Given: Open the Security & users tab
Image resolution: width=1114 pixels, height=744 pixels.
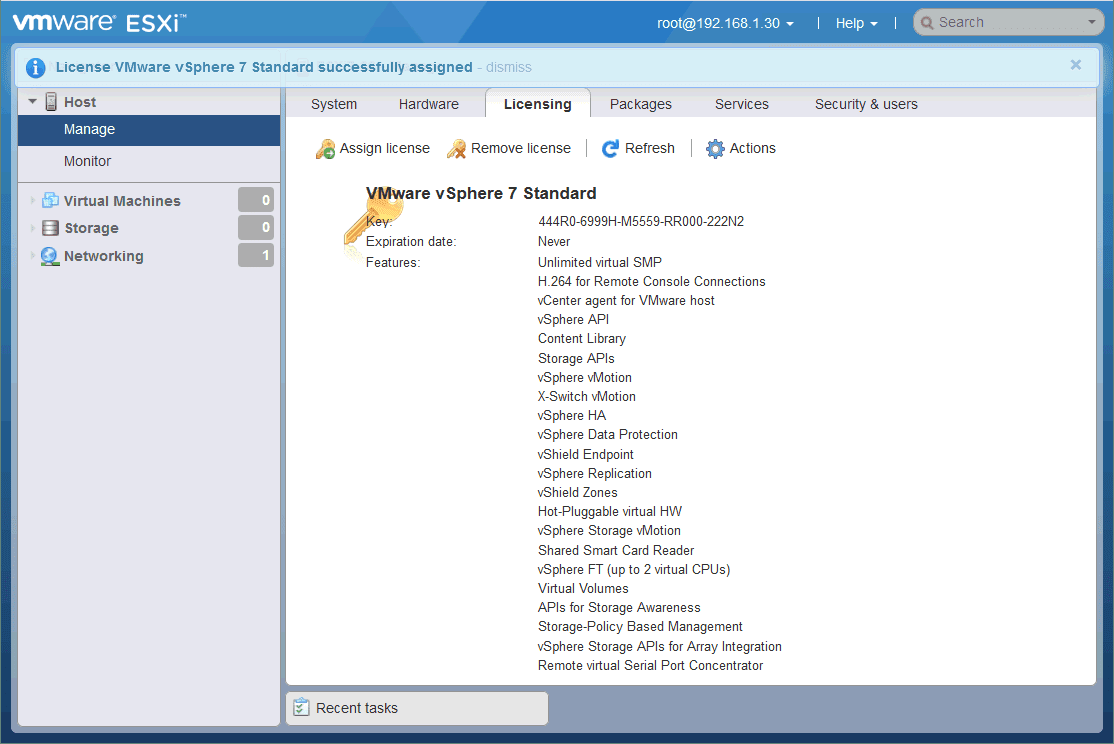Looking at the screenshot, I should click(865, 103).
